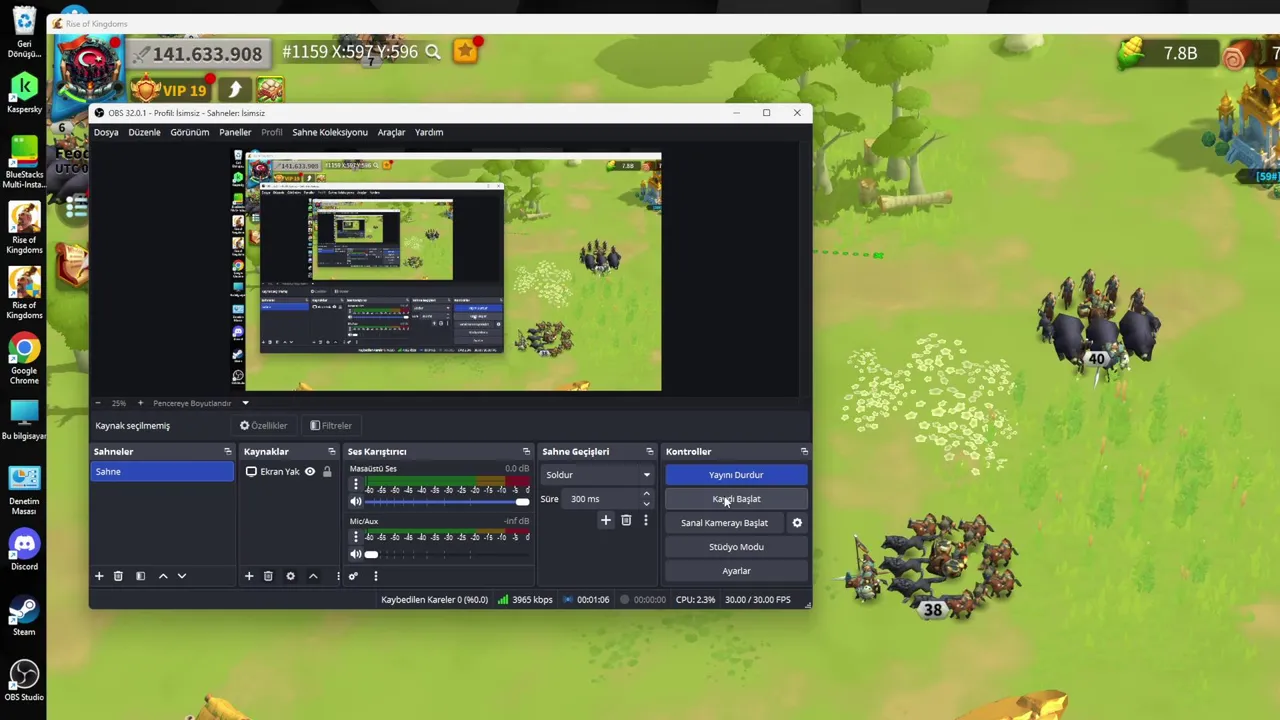
Task: Open Kaynaklar toolbar three-dot overflow menu
Action: 338,576
